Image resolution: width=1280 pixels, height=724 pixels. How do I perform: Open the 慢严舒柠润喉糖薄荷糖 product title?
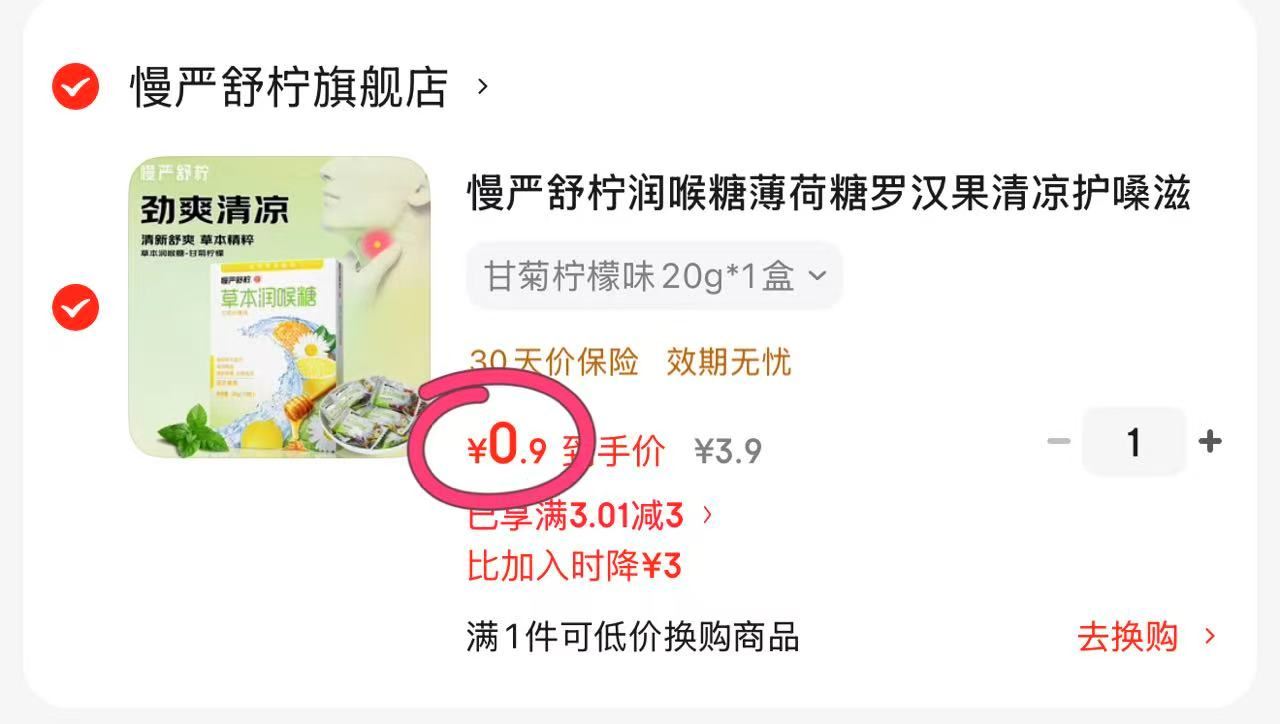pos(829,193)
